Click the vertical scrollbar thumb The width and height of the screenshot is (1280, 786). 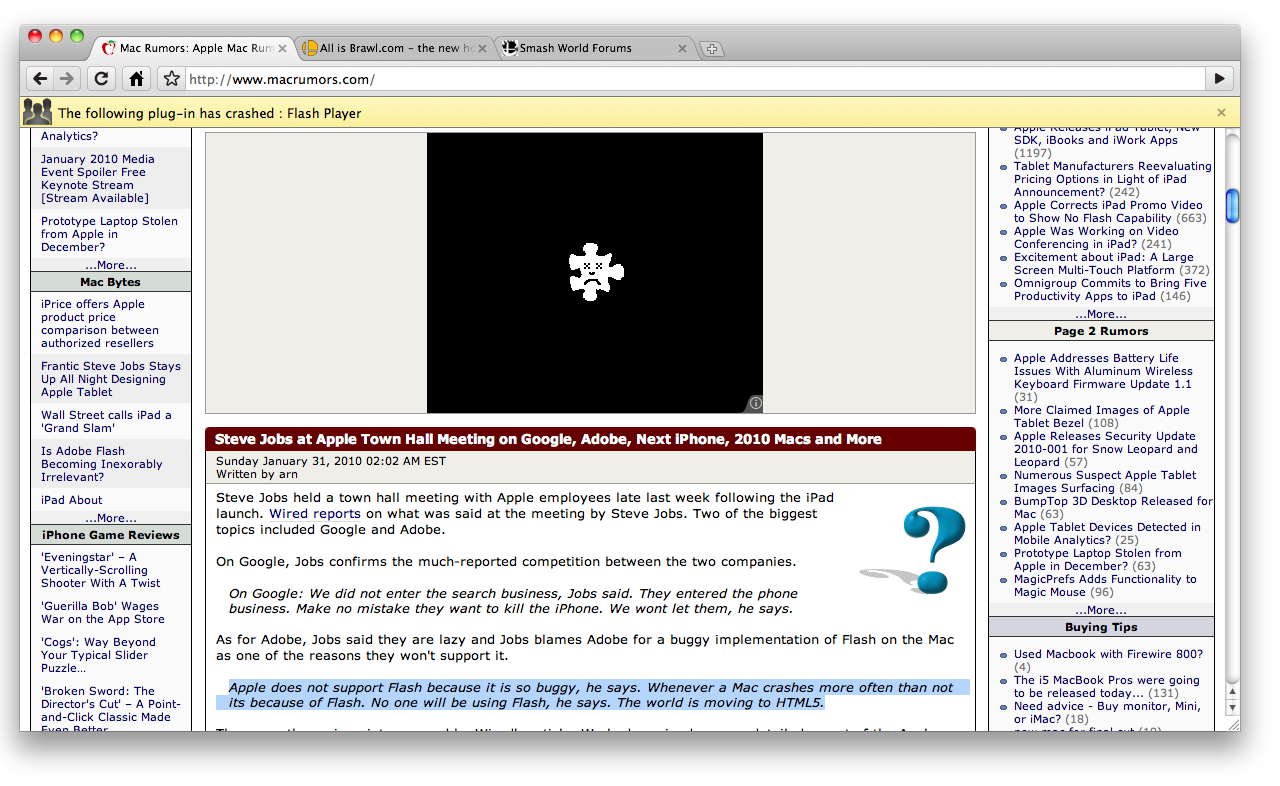pyautogui.click(x=1232, y=205)
